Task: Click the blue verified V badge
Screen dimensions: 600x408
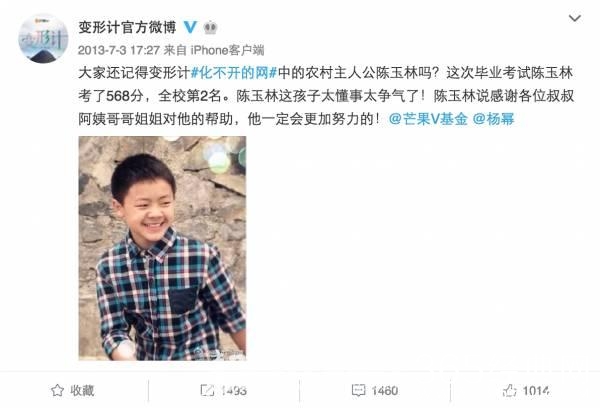Action: tap(190, 27)
